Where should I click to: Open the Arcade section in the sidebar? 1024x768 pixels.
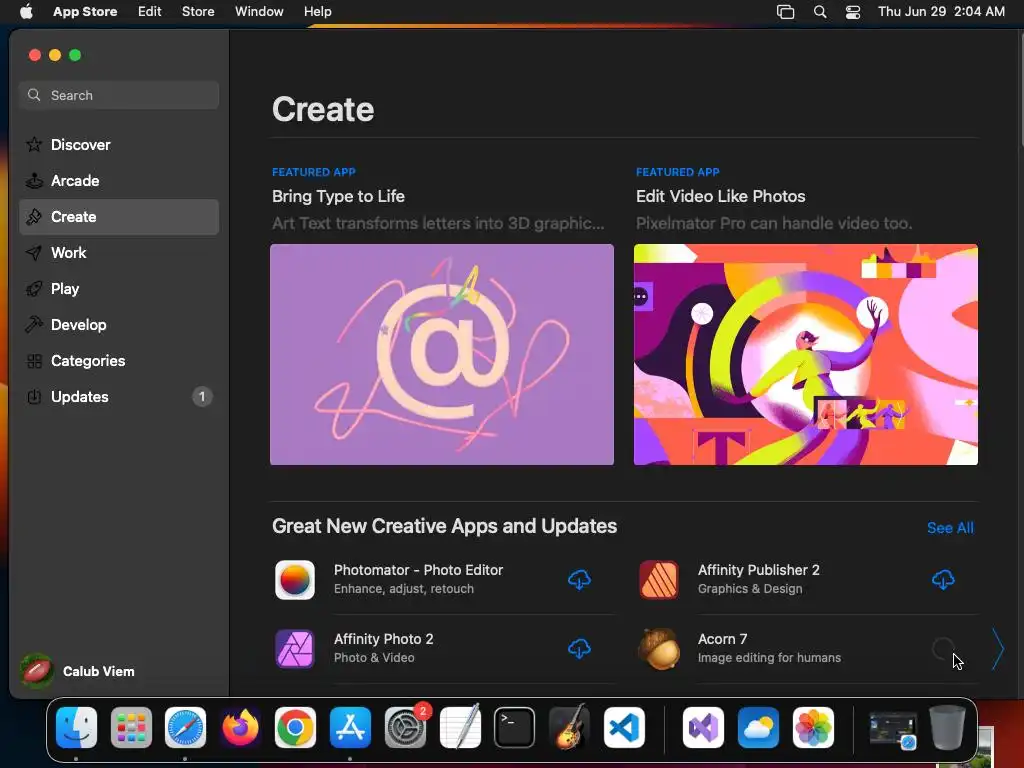(x=119, y=181)
